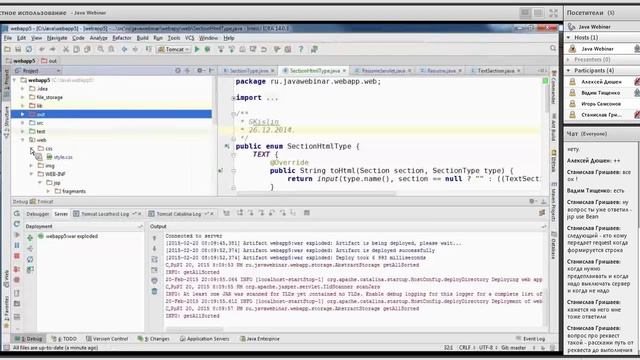Click the Help question mark icon
Image resolution: width=640 pixels, height=360 pixels.
coord(301,49)
